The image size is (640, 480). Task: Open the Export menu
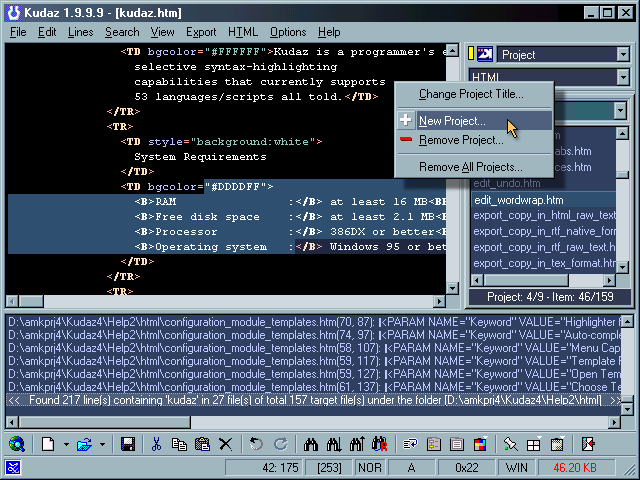[x=201, y=32]
